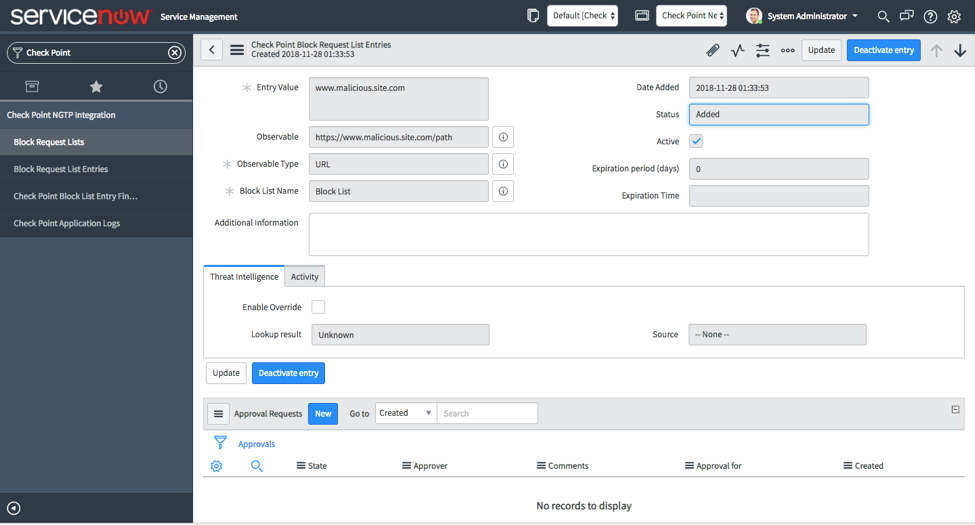This screenshot has height=525, width=975.
Task: Toggle Approvals column search magnifier icon
Action: point(256,466)
